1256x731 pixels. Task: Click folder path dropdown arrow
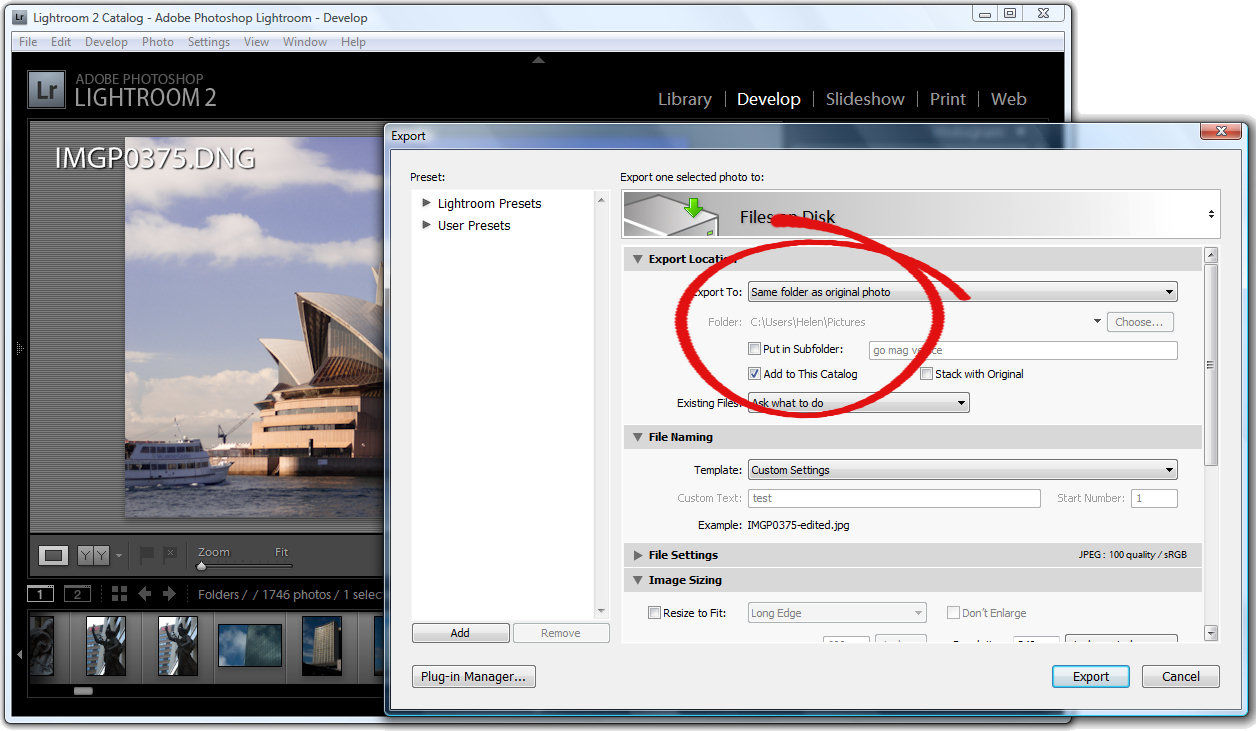pyautogui.click(x=1096, y=322)
